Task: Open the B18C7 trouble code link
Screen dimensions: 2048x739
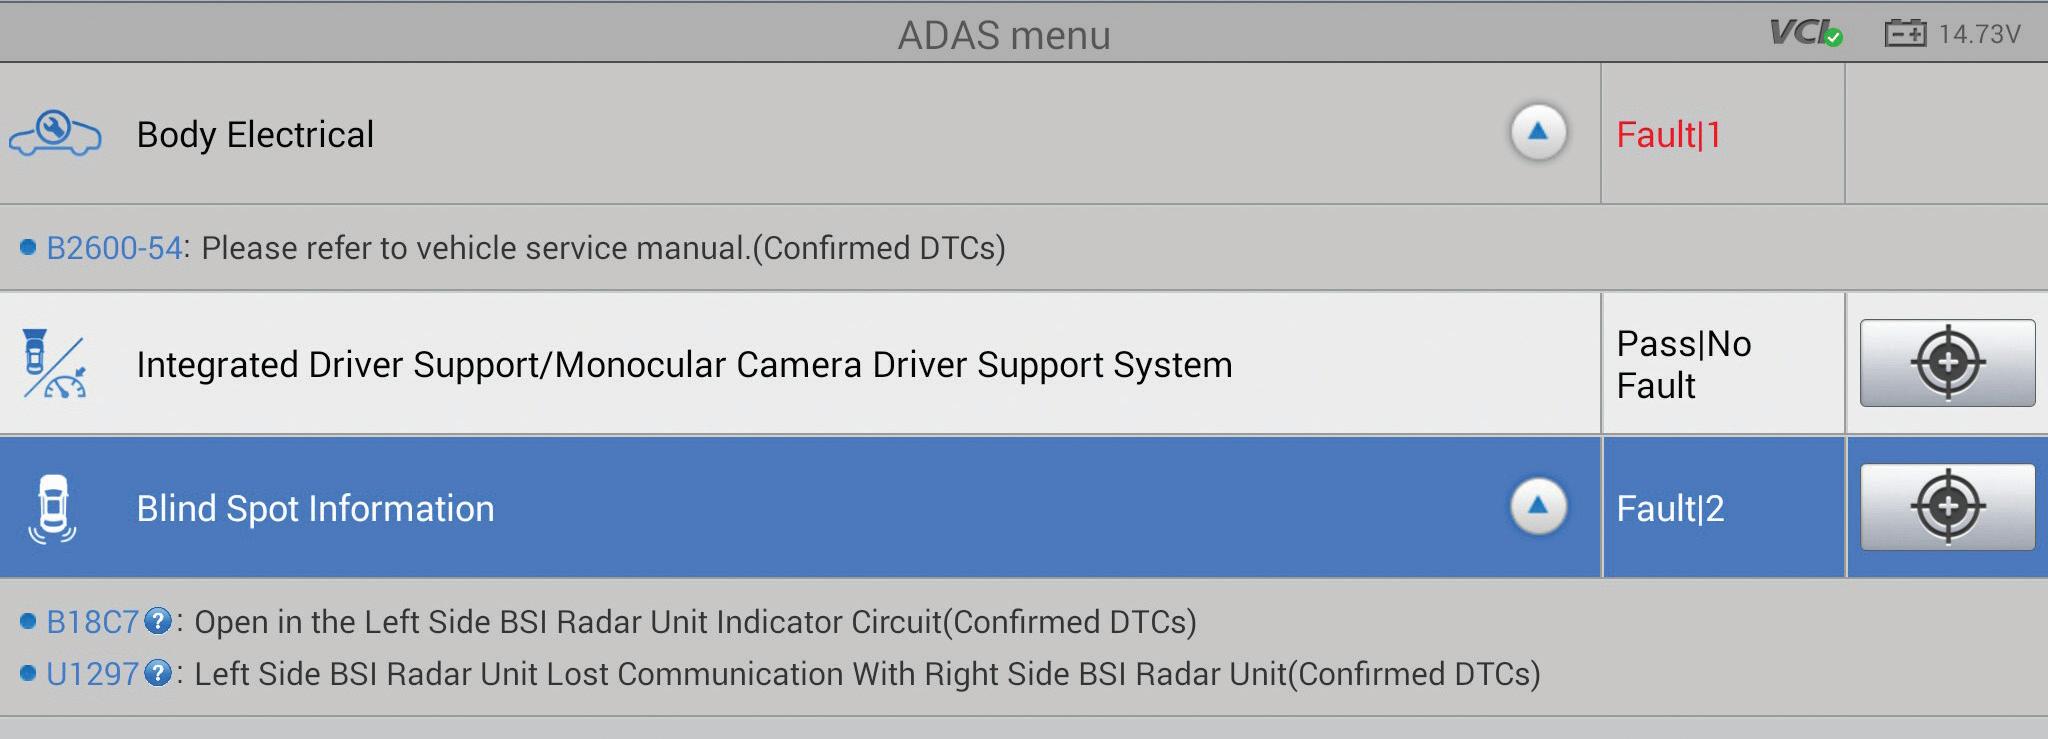Action: tap(92, 622)
